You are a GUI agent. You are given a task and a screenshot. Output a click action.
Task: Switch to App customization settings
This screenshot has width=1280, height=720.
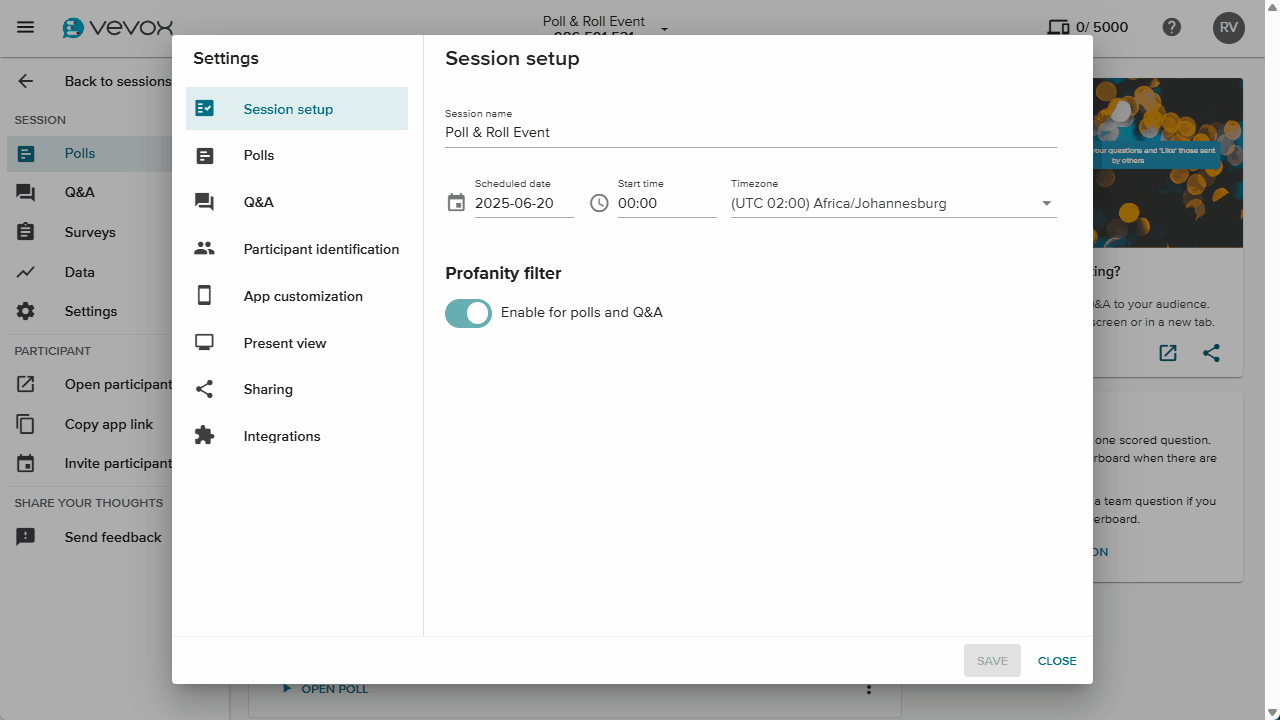302,296
